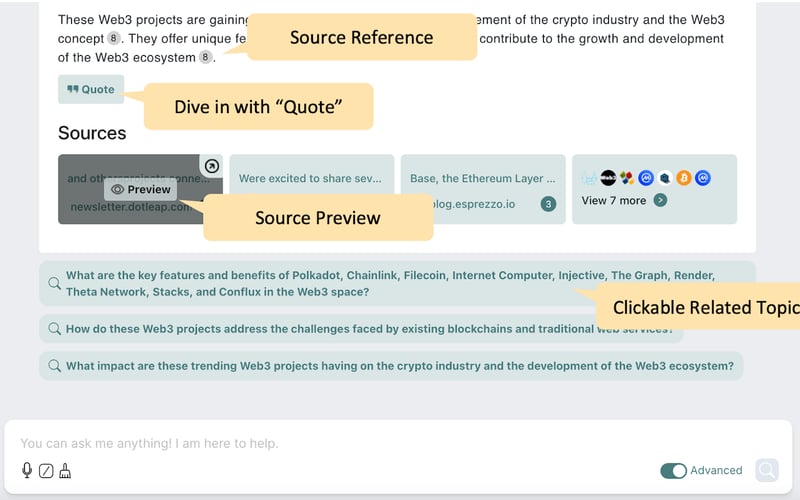Toggle the Advanced switch
This screenshot has width=800, height=500.
(x=673, y=470)
